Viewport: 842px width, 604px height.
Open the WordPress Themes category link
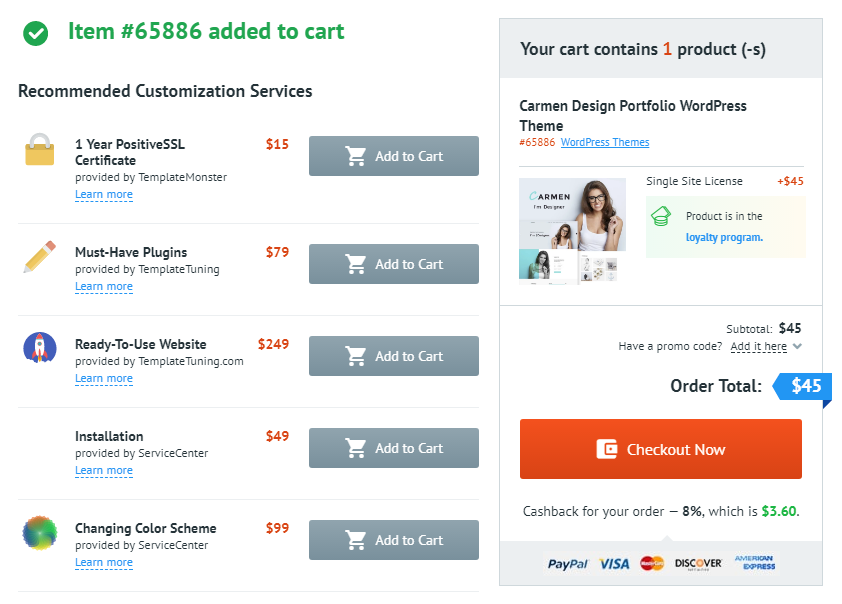[605, 143]
